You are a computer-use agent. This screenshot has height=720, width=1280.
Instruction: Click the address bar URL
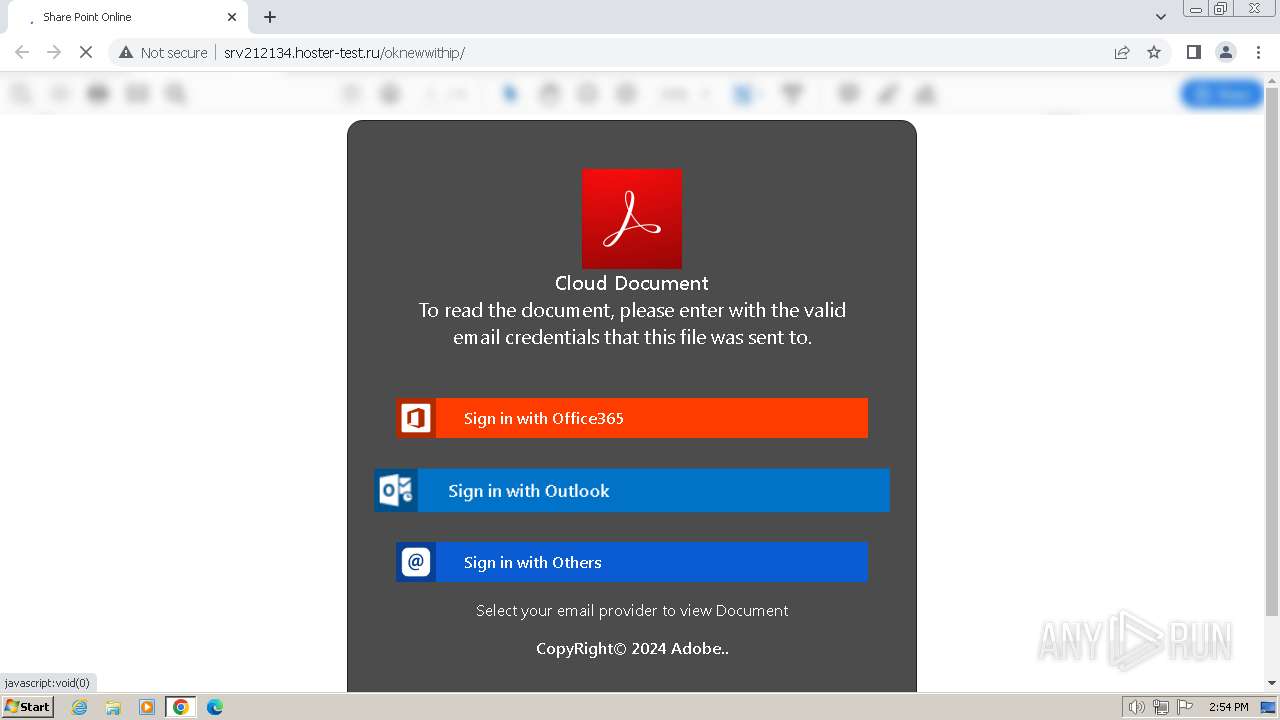(x=344, y=52)
